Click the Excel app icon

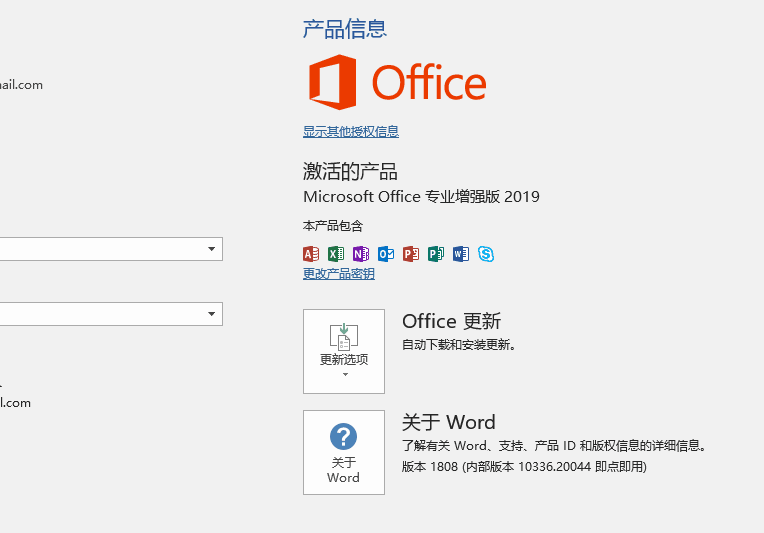click(x=336, y=254)
